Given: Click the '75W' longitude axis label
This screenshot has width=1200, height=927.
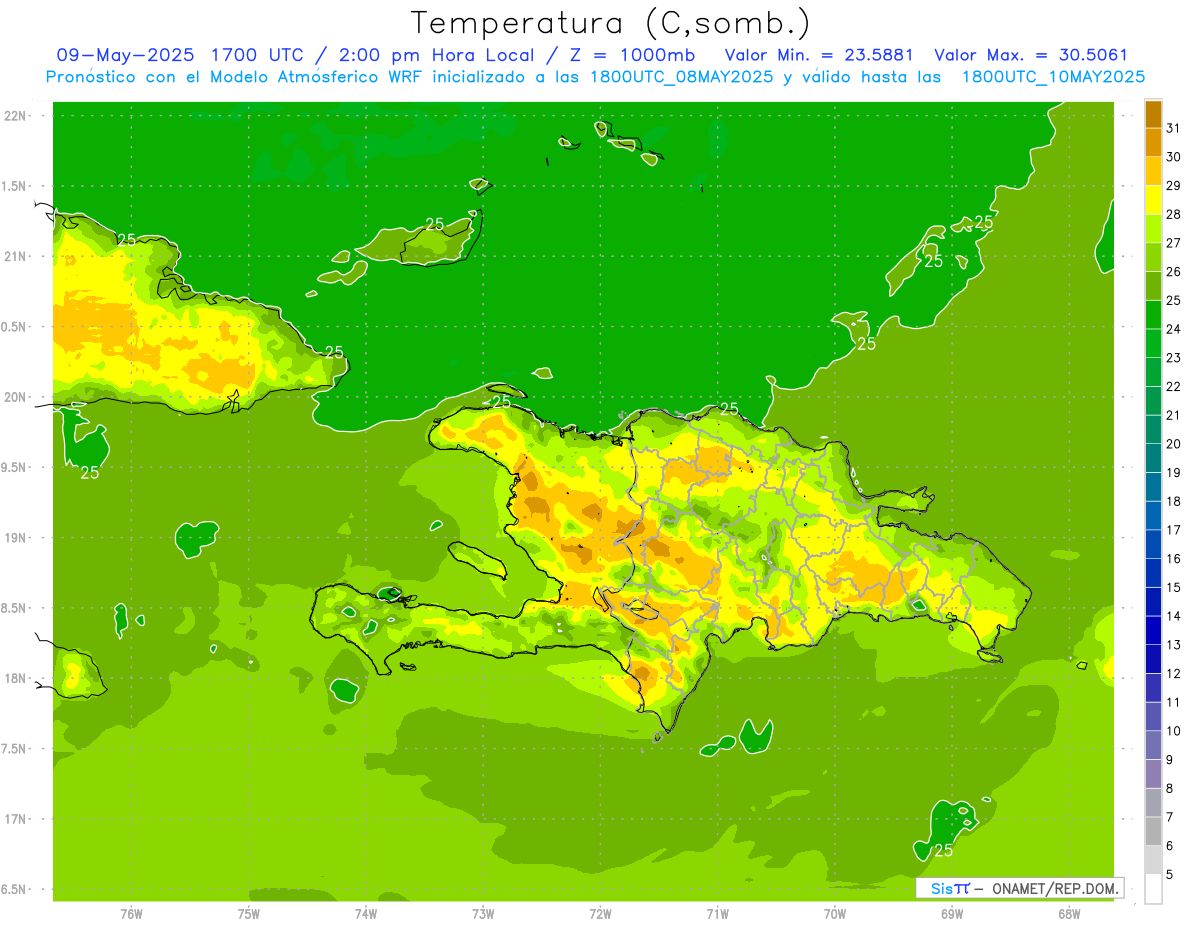Looking at the screenshot, I should click(x=249, y=914).
